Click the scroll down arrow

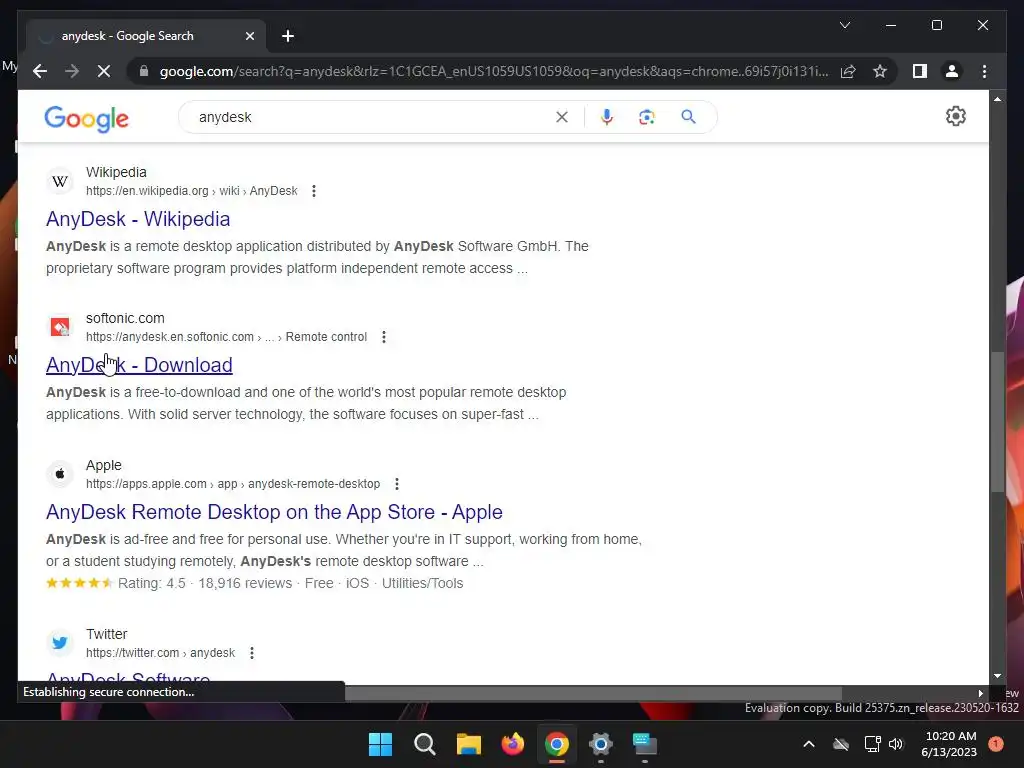click(x=997, y=676)
